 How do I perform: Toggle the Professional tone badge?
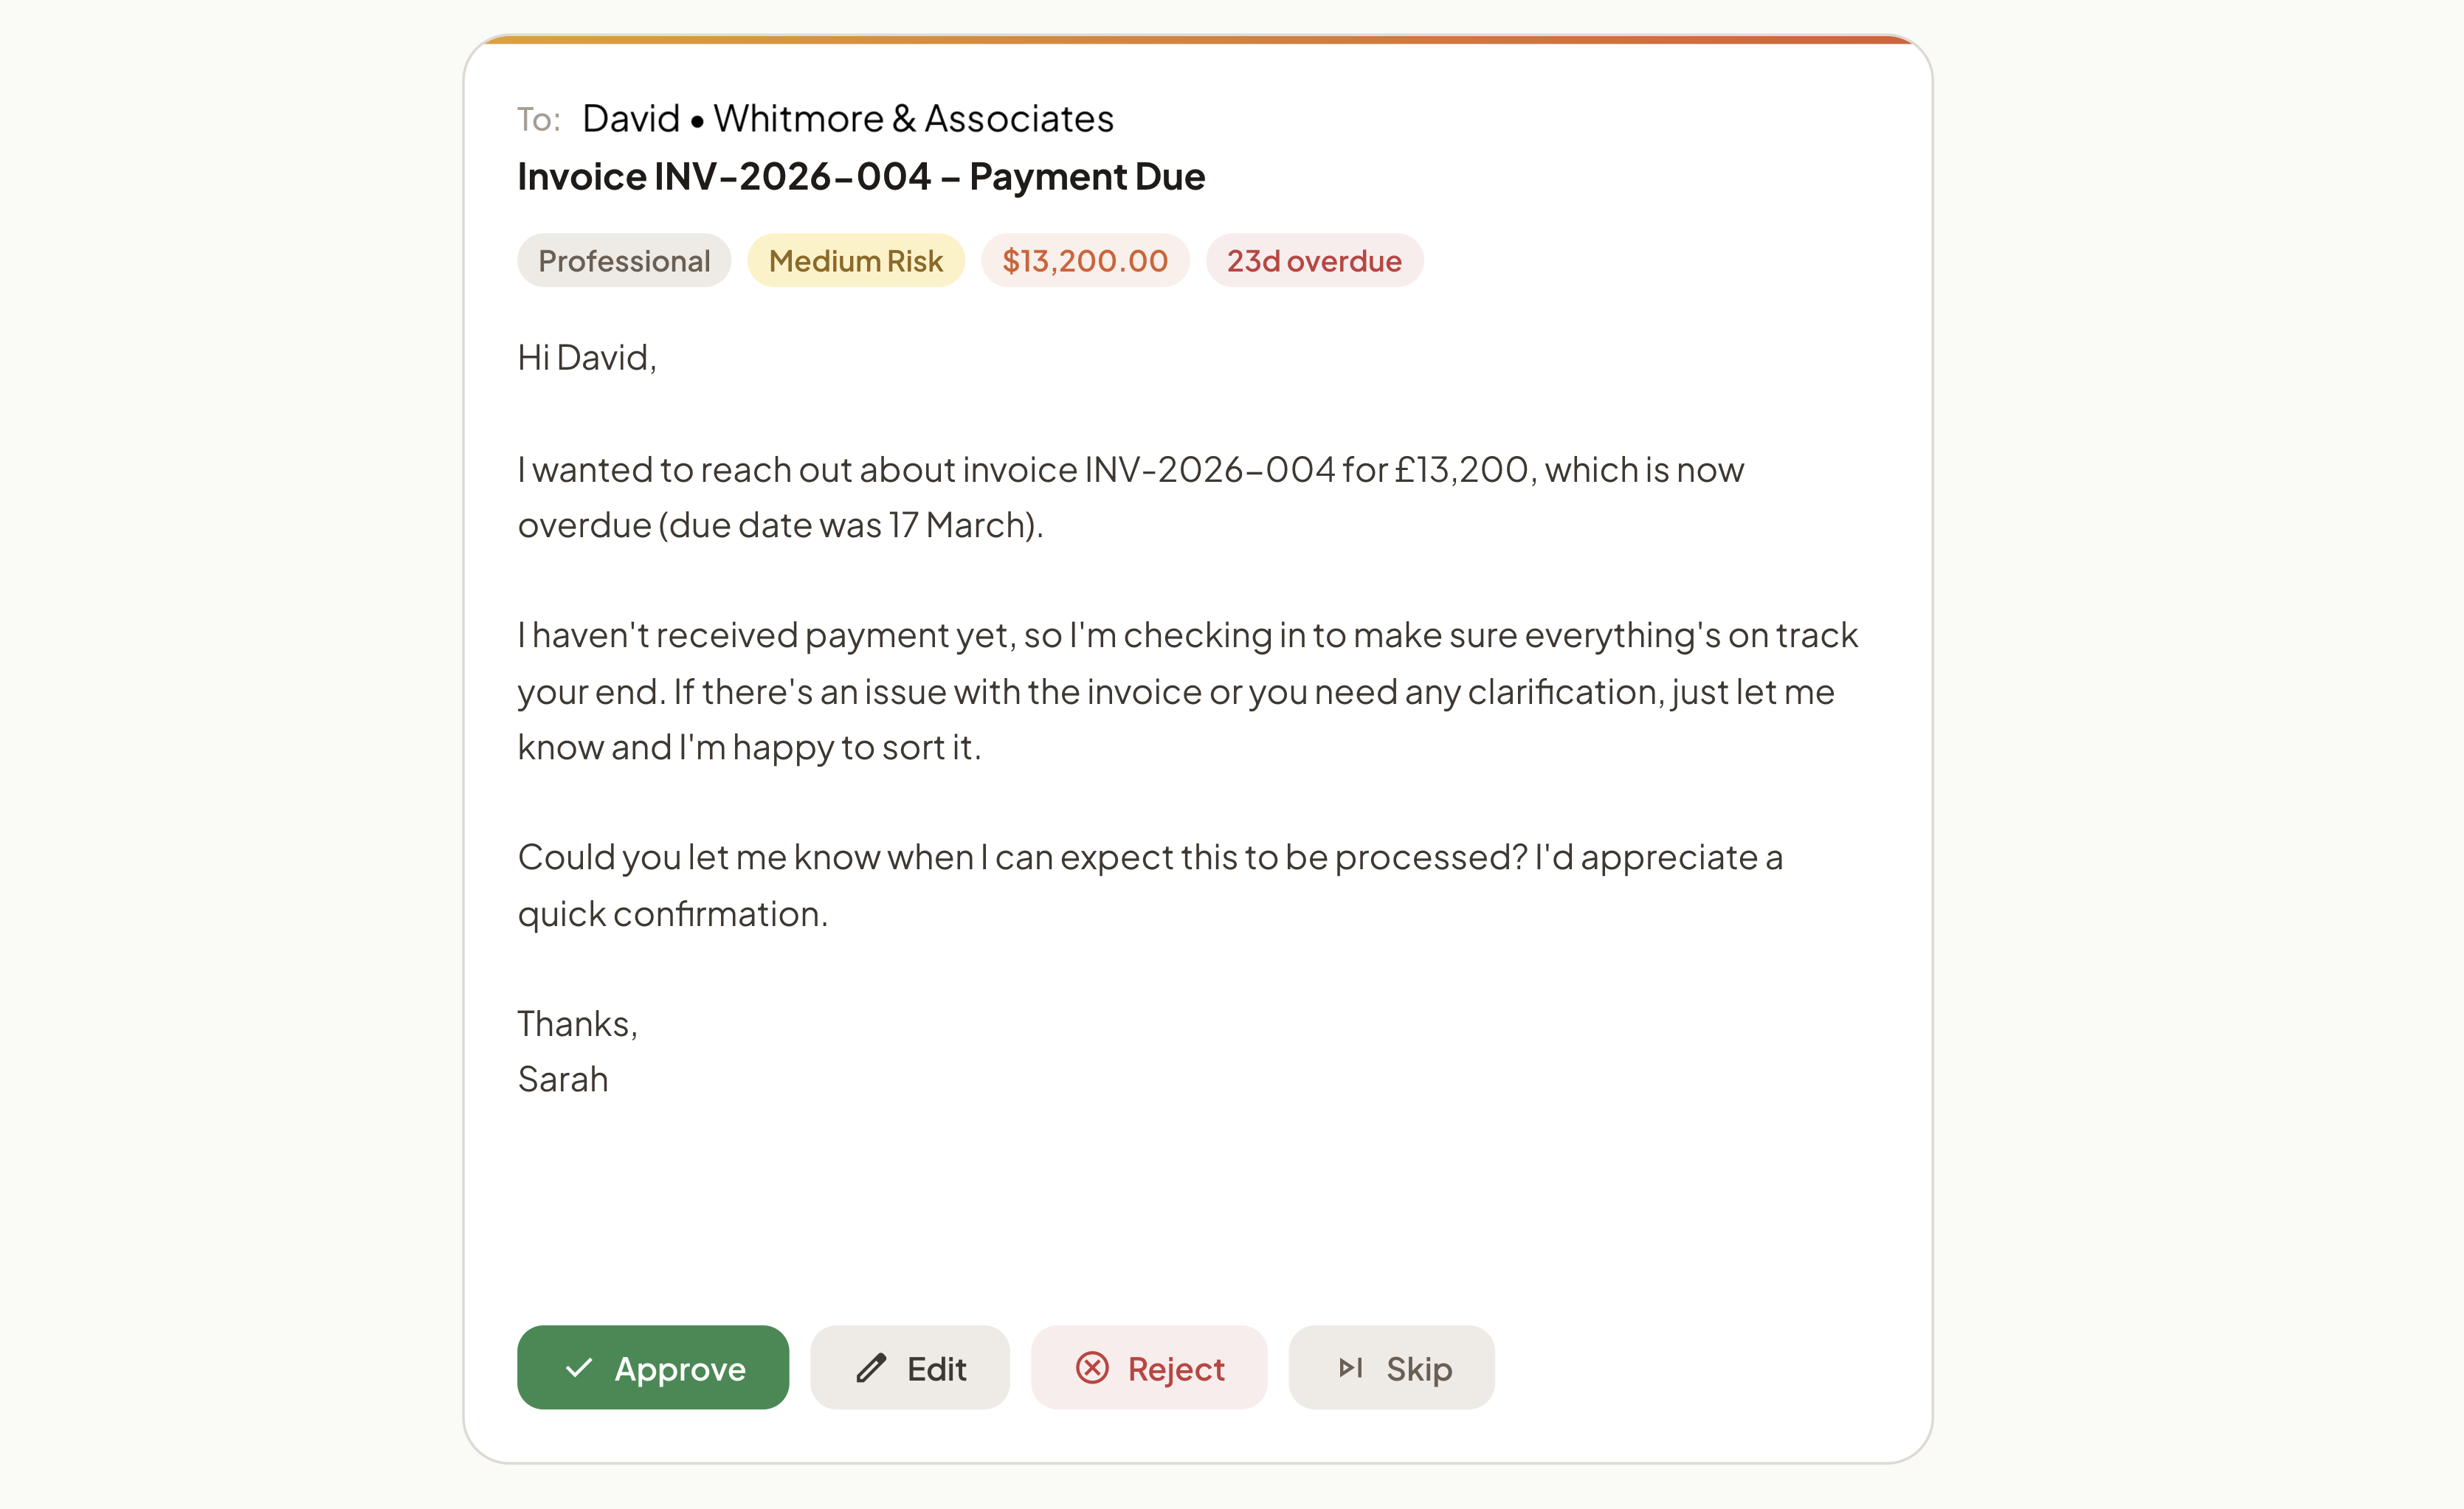pos(623,260)
